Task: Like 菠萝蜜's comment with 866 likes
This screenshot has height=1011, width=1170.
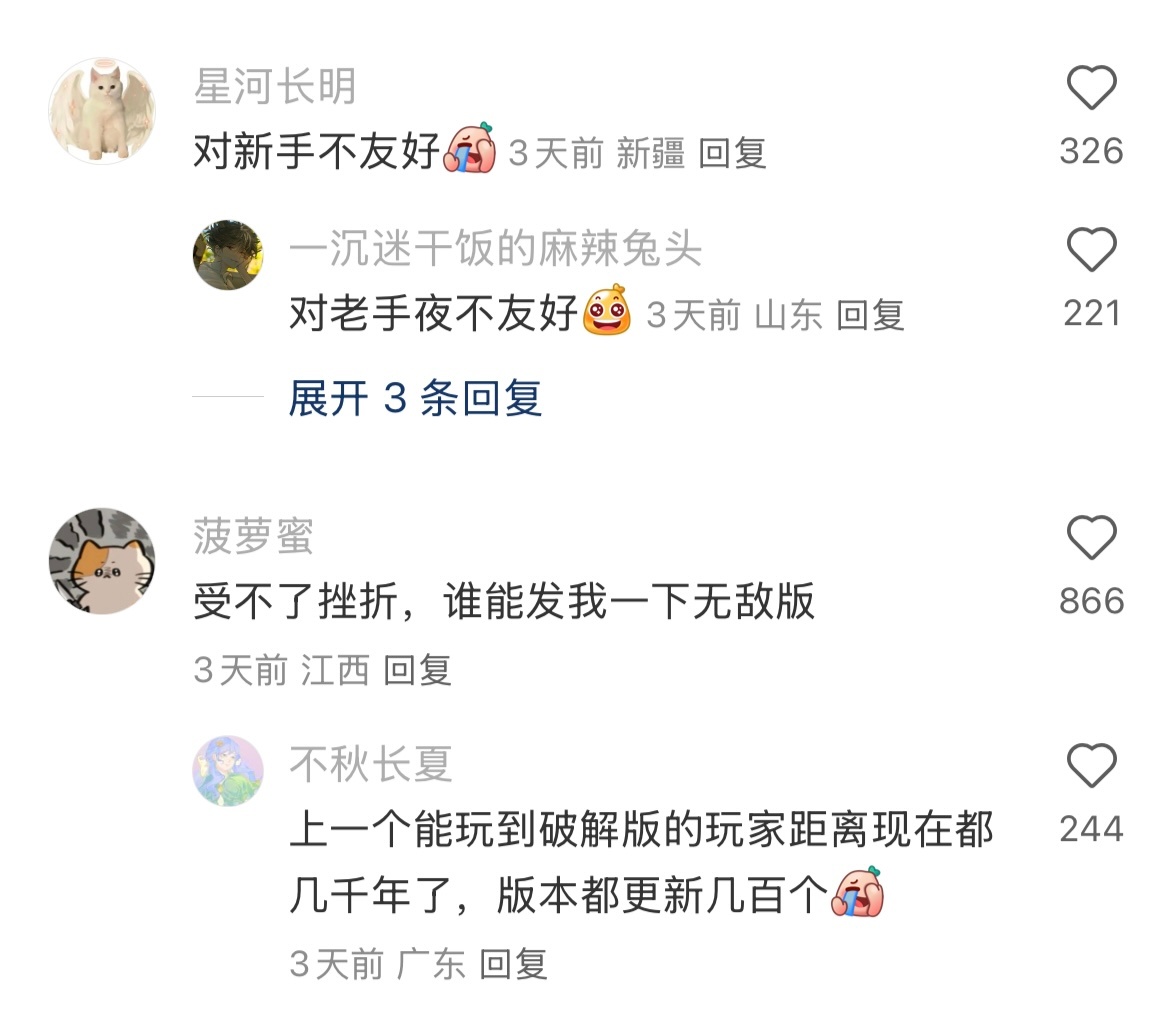Action: (1091, 537)
